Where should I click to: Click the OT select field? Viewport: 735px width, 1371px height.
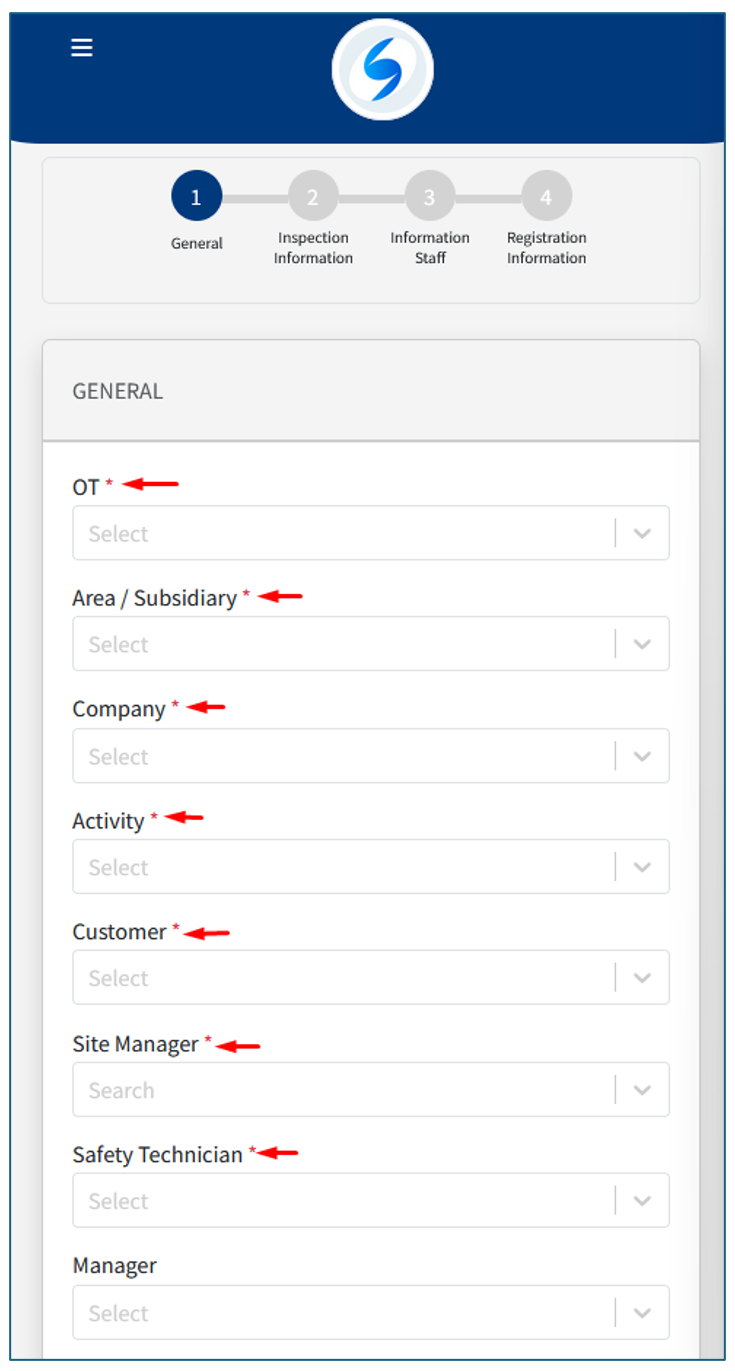[x=340, y=534]
